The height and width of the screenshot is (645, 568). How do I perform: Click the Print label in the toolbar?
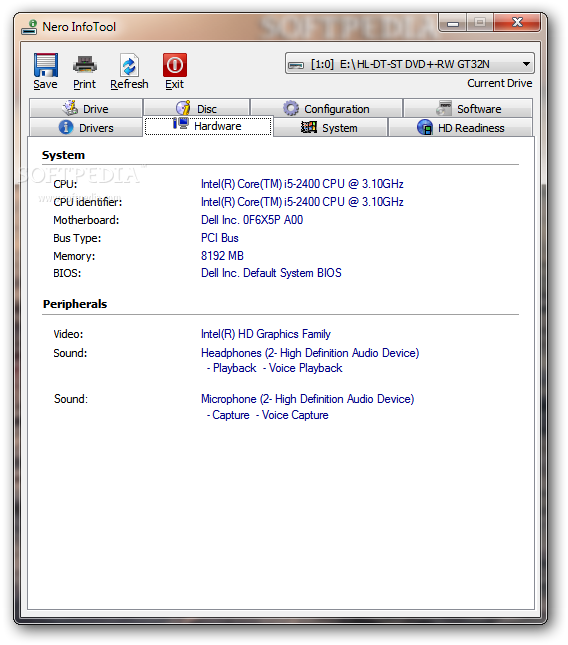(x=85, y=84)
